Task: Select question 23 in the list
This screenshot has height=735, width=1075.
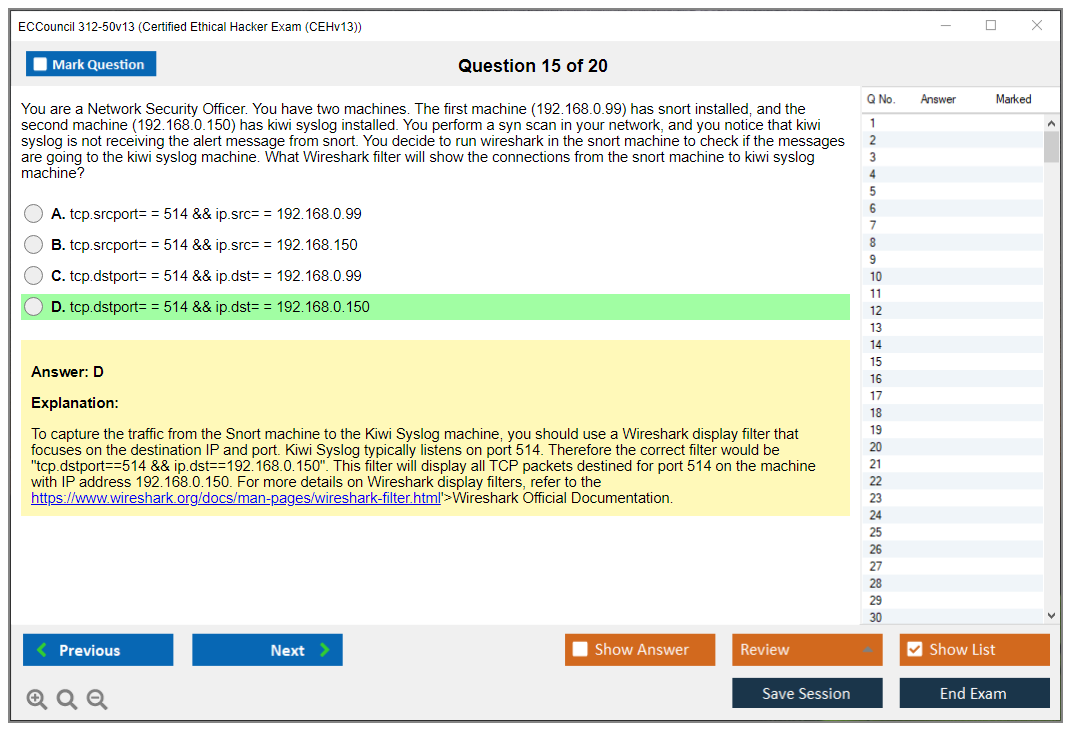Action: [953, 498]
